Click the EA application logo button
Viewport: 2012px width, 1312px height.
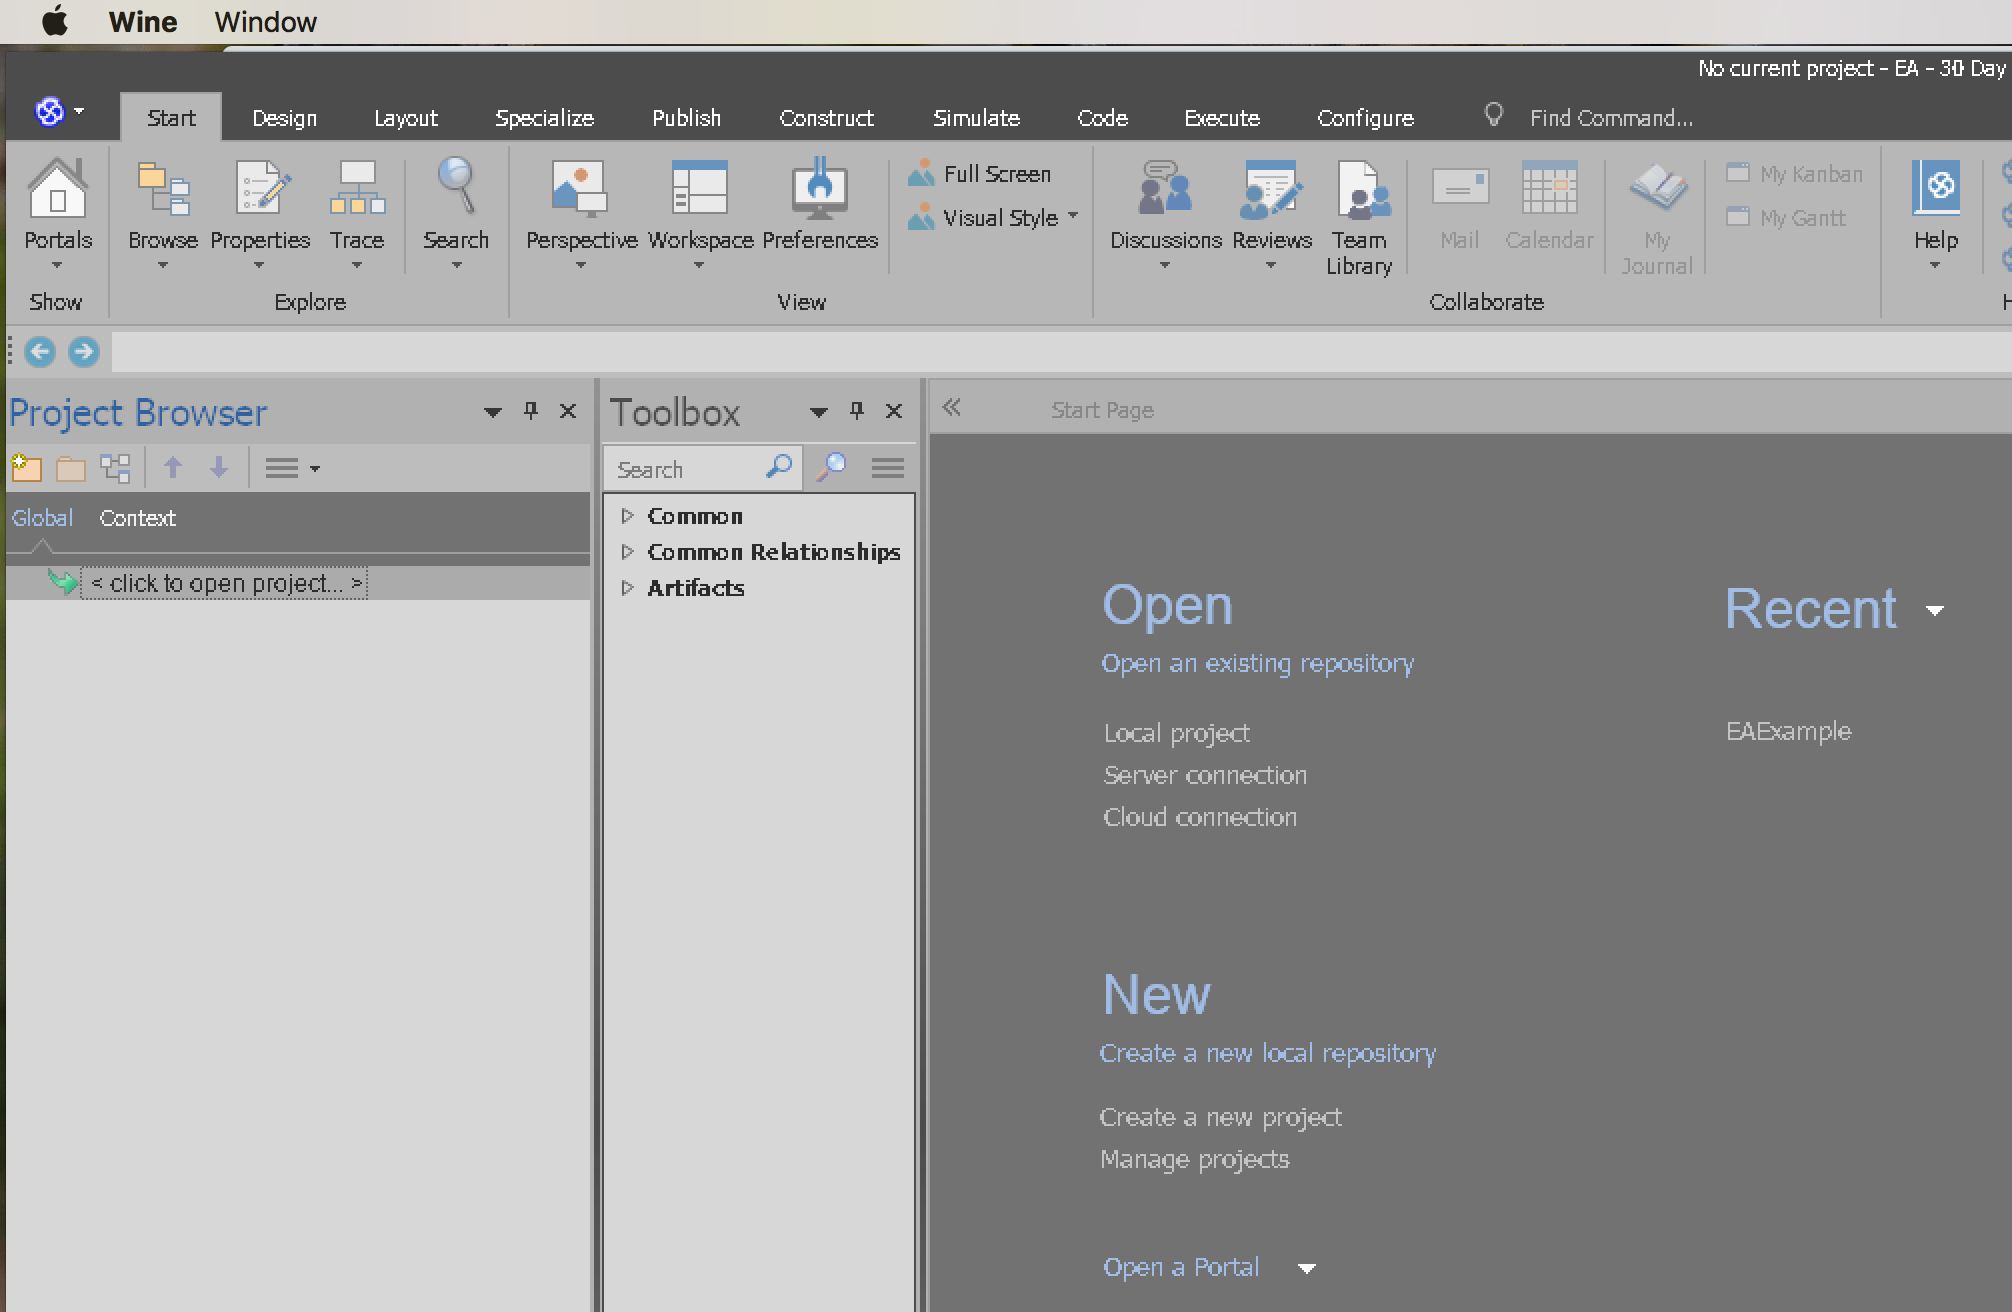pos(50,111)
